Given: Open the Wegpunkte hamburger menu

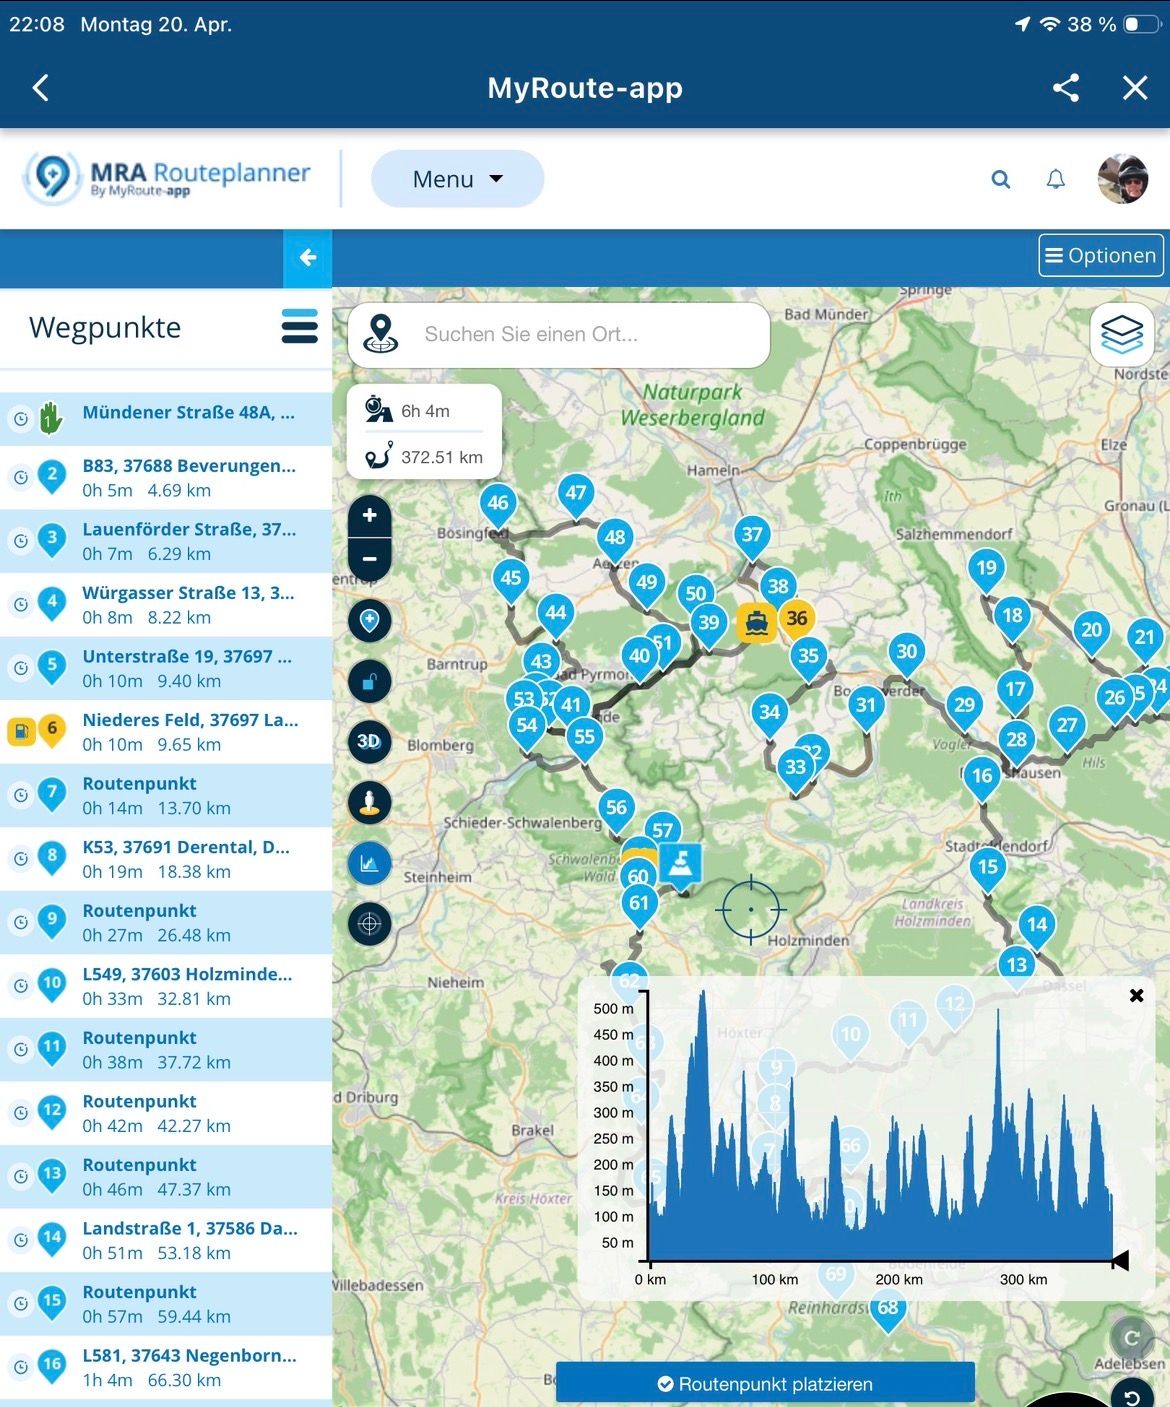Looking at the screenshot, I should coord(299,327).
